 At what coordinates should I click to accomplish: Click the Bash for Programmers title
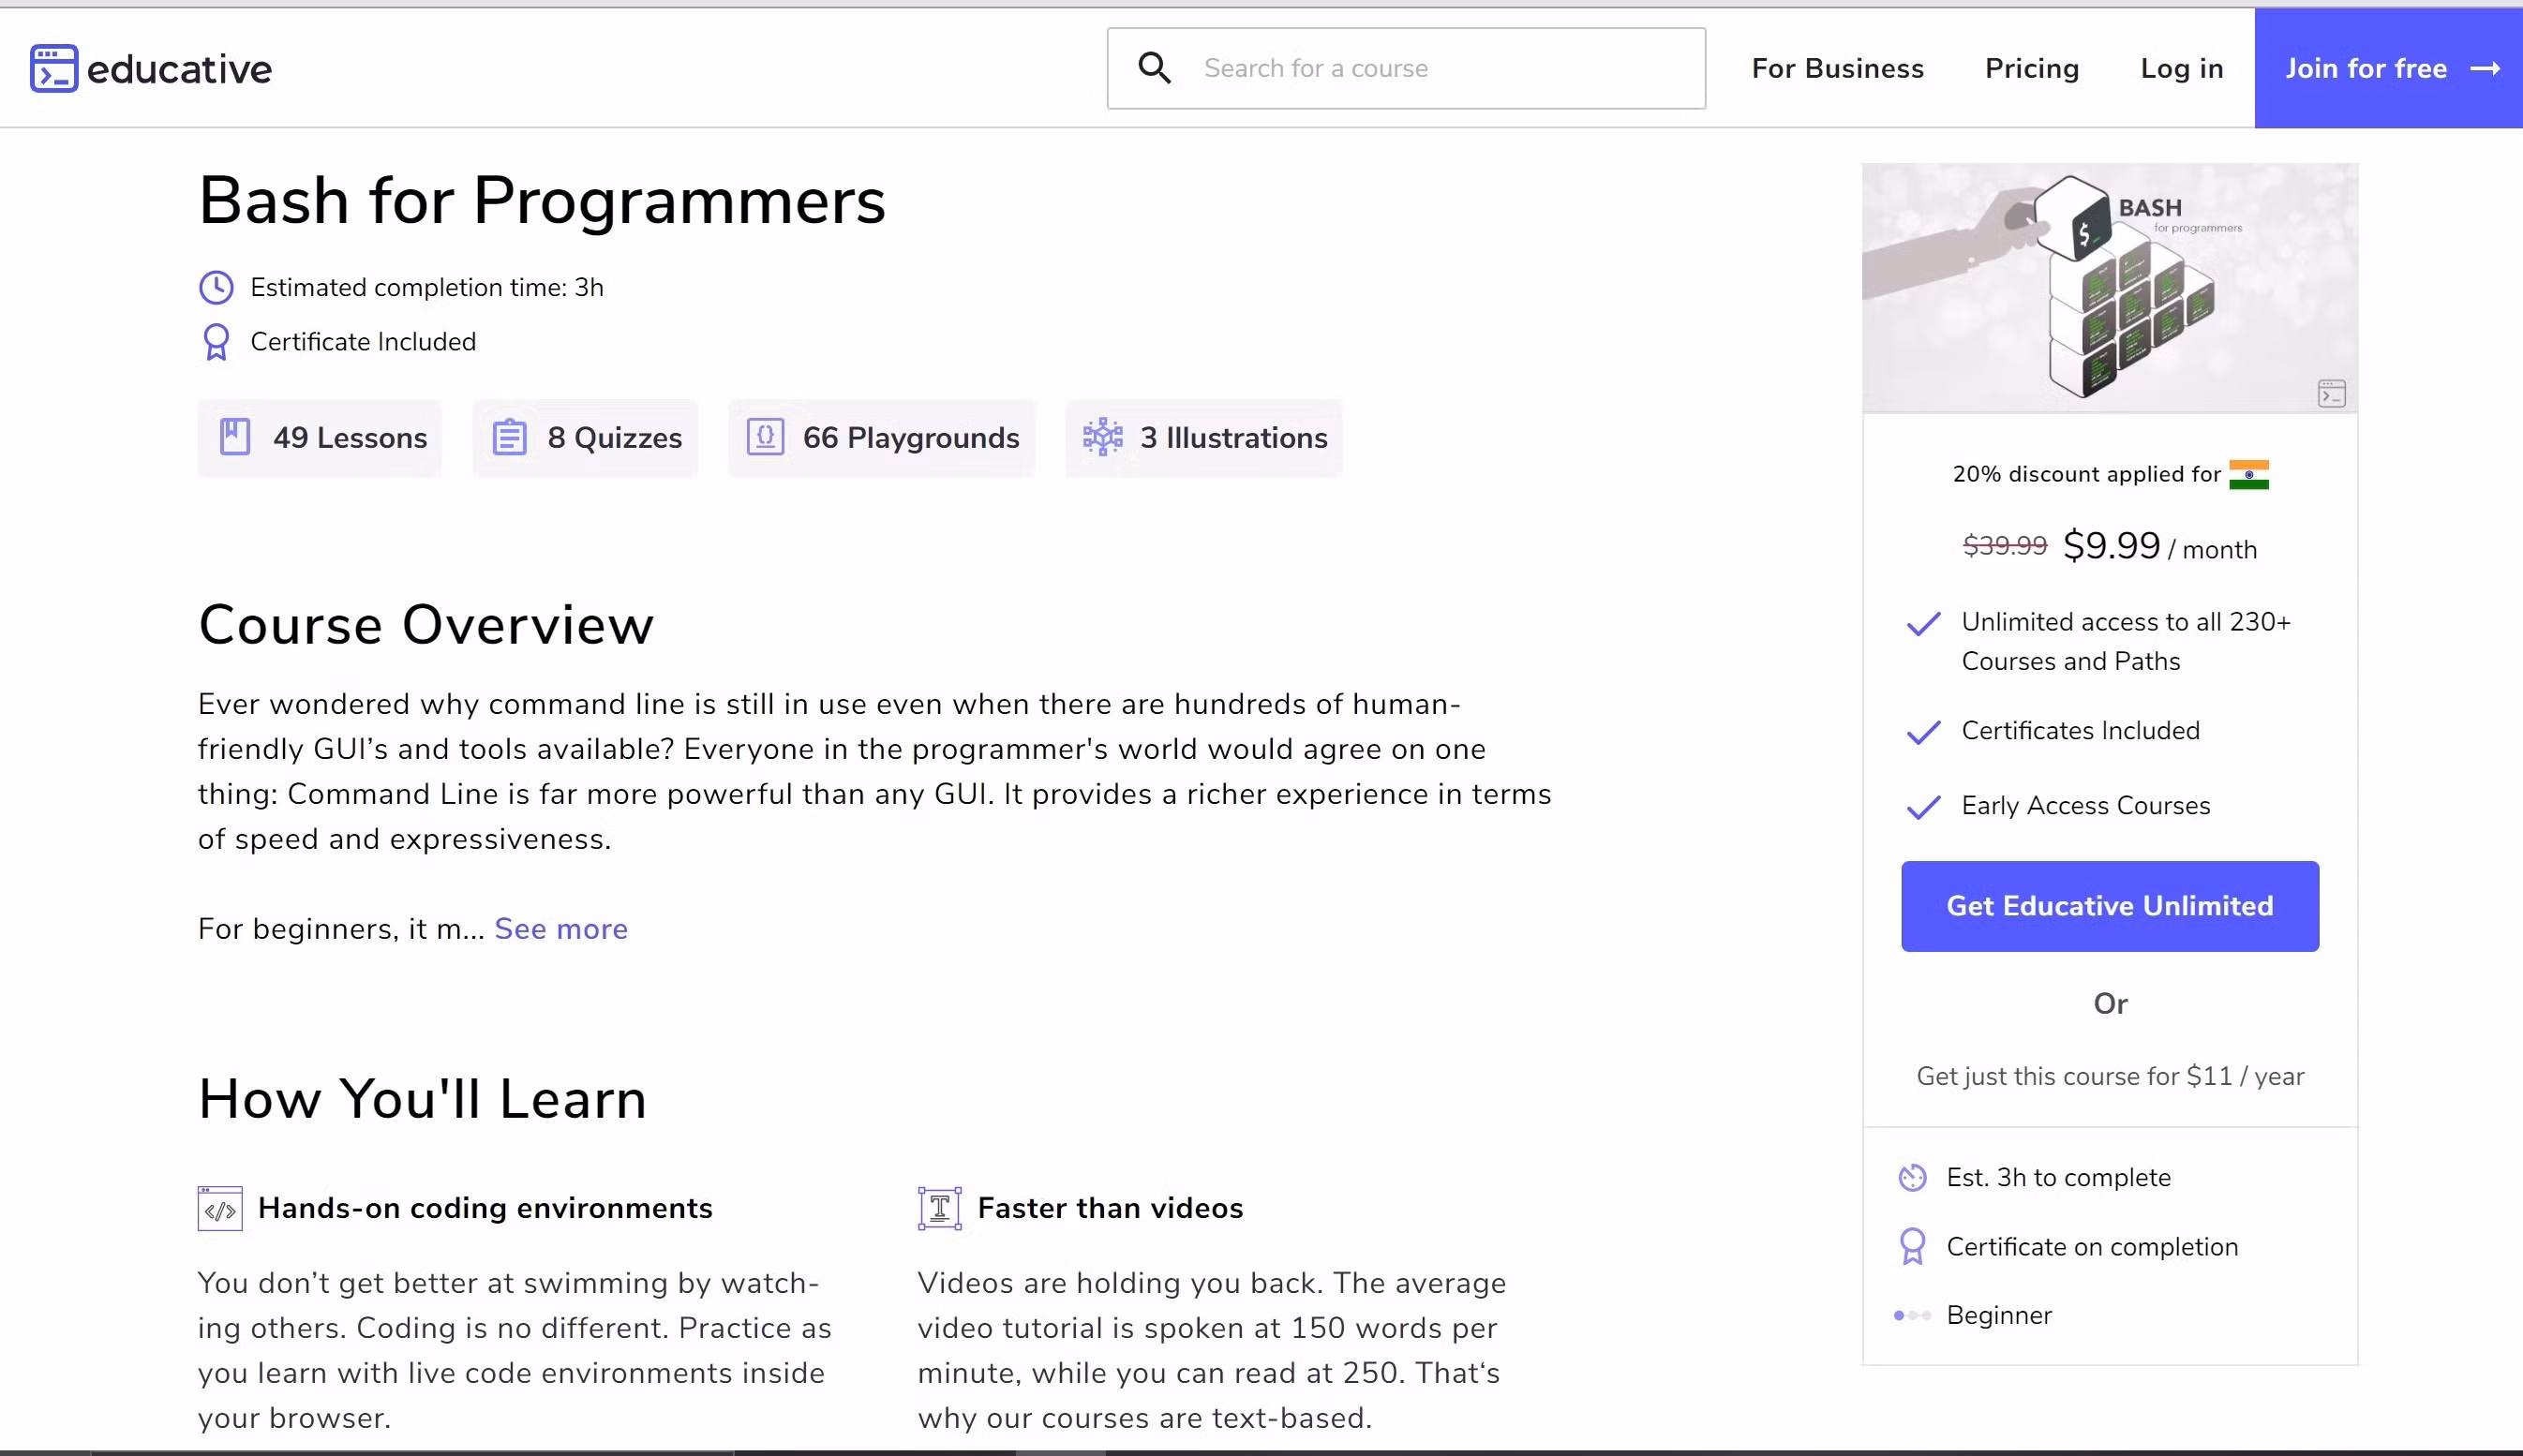(542, 201)
